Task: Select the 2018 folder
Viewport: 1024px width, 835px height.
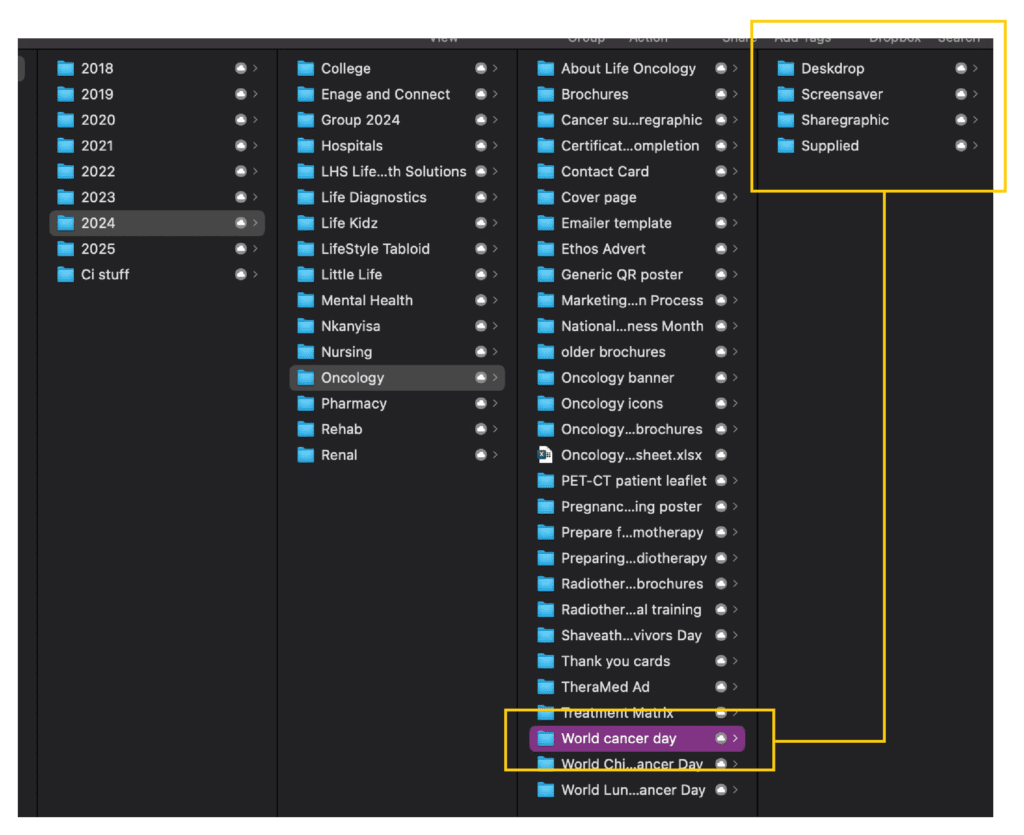Action: tap(97, 69)
